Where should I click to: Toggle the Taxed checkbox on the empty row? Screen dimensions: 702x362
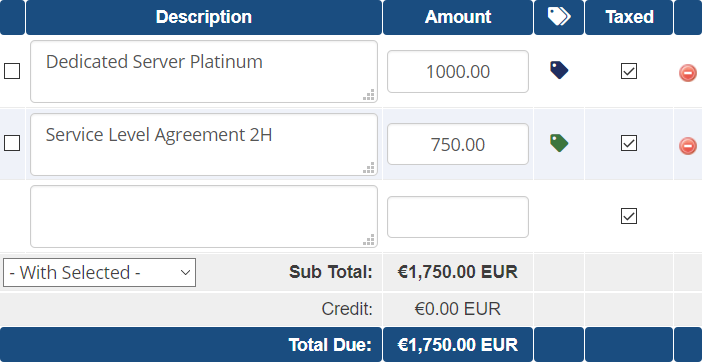(629, 216)
